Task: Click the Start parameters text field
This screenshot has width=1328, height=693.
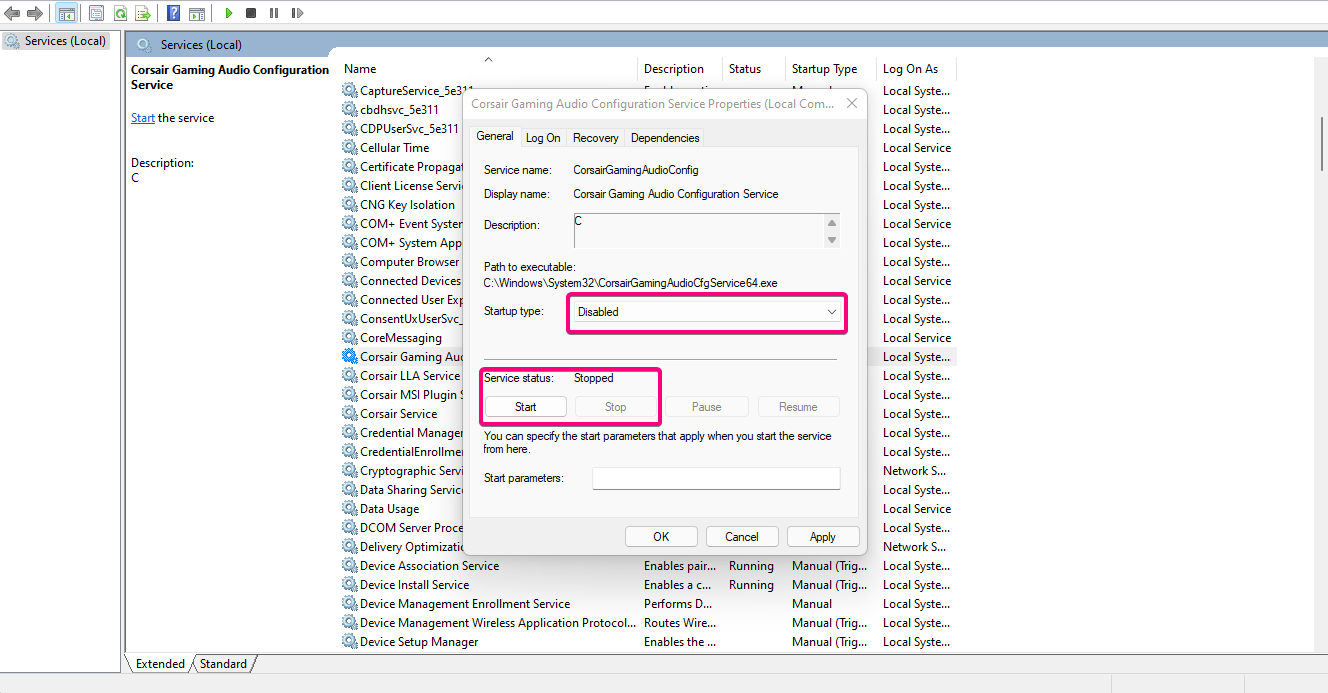Action: (715, 478)
